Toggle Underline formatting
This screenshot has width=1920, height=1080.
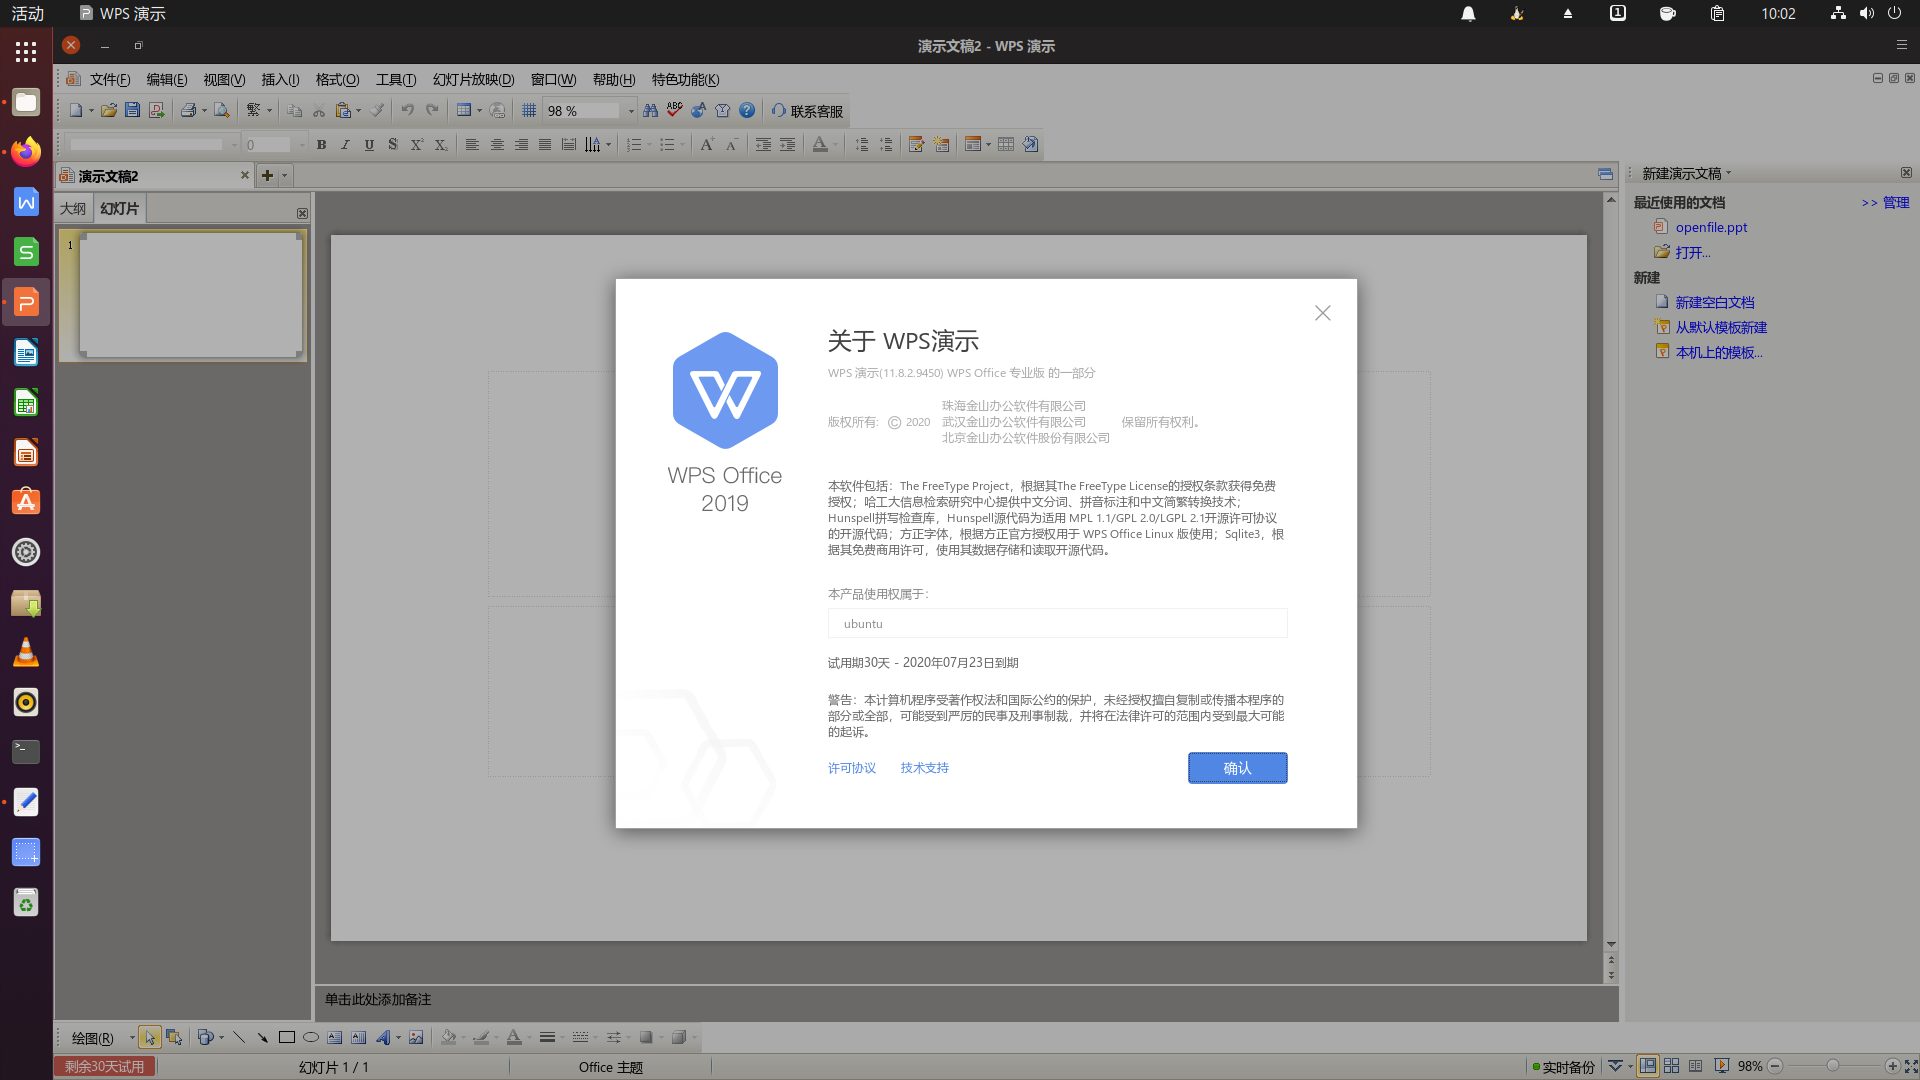[370, 145]
